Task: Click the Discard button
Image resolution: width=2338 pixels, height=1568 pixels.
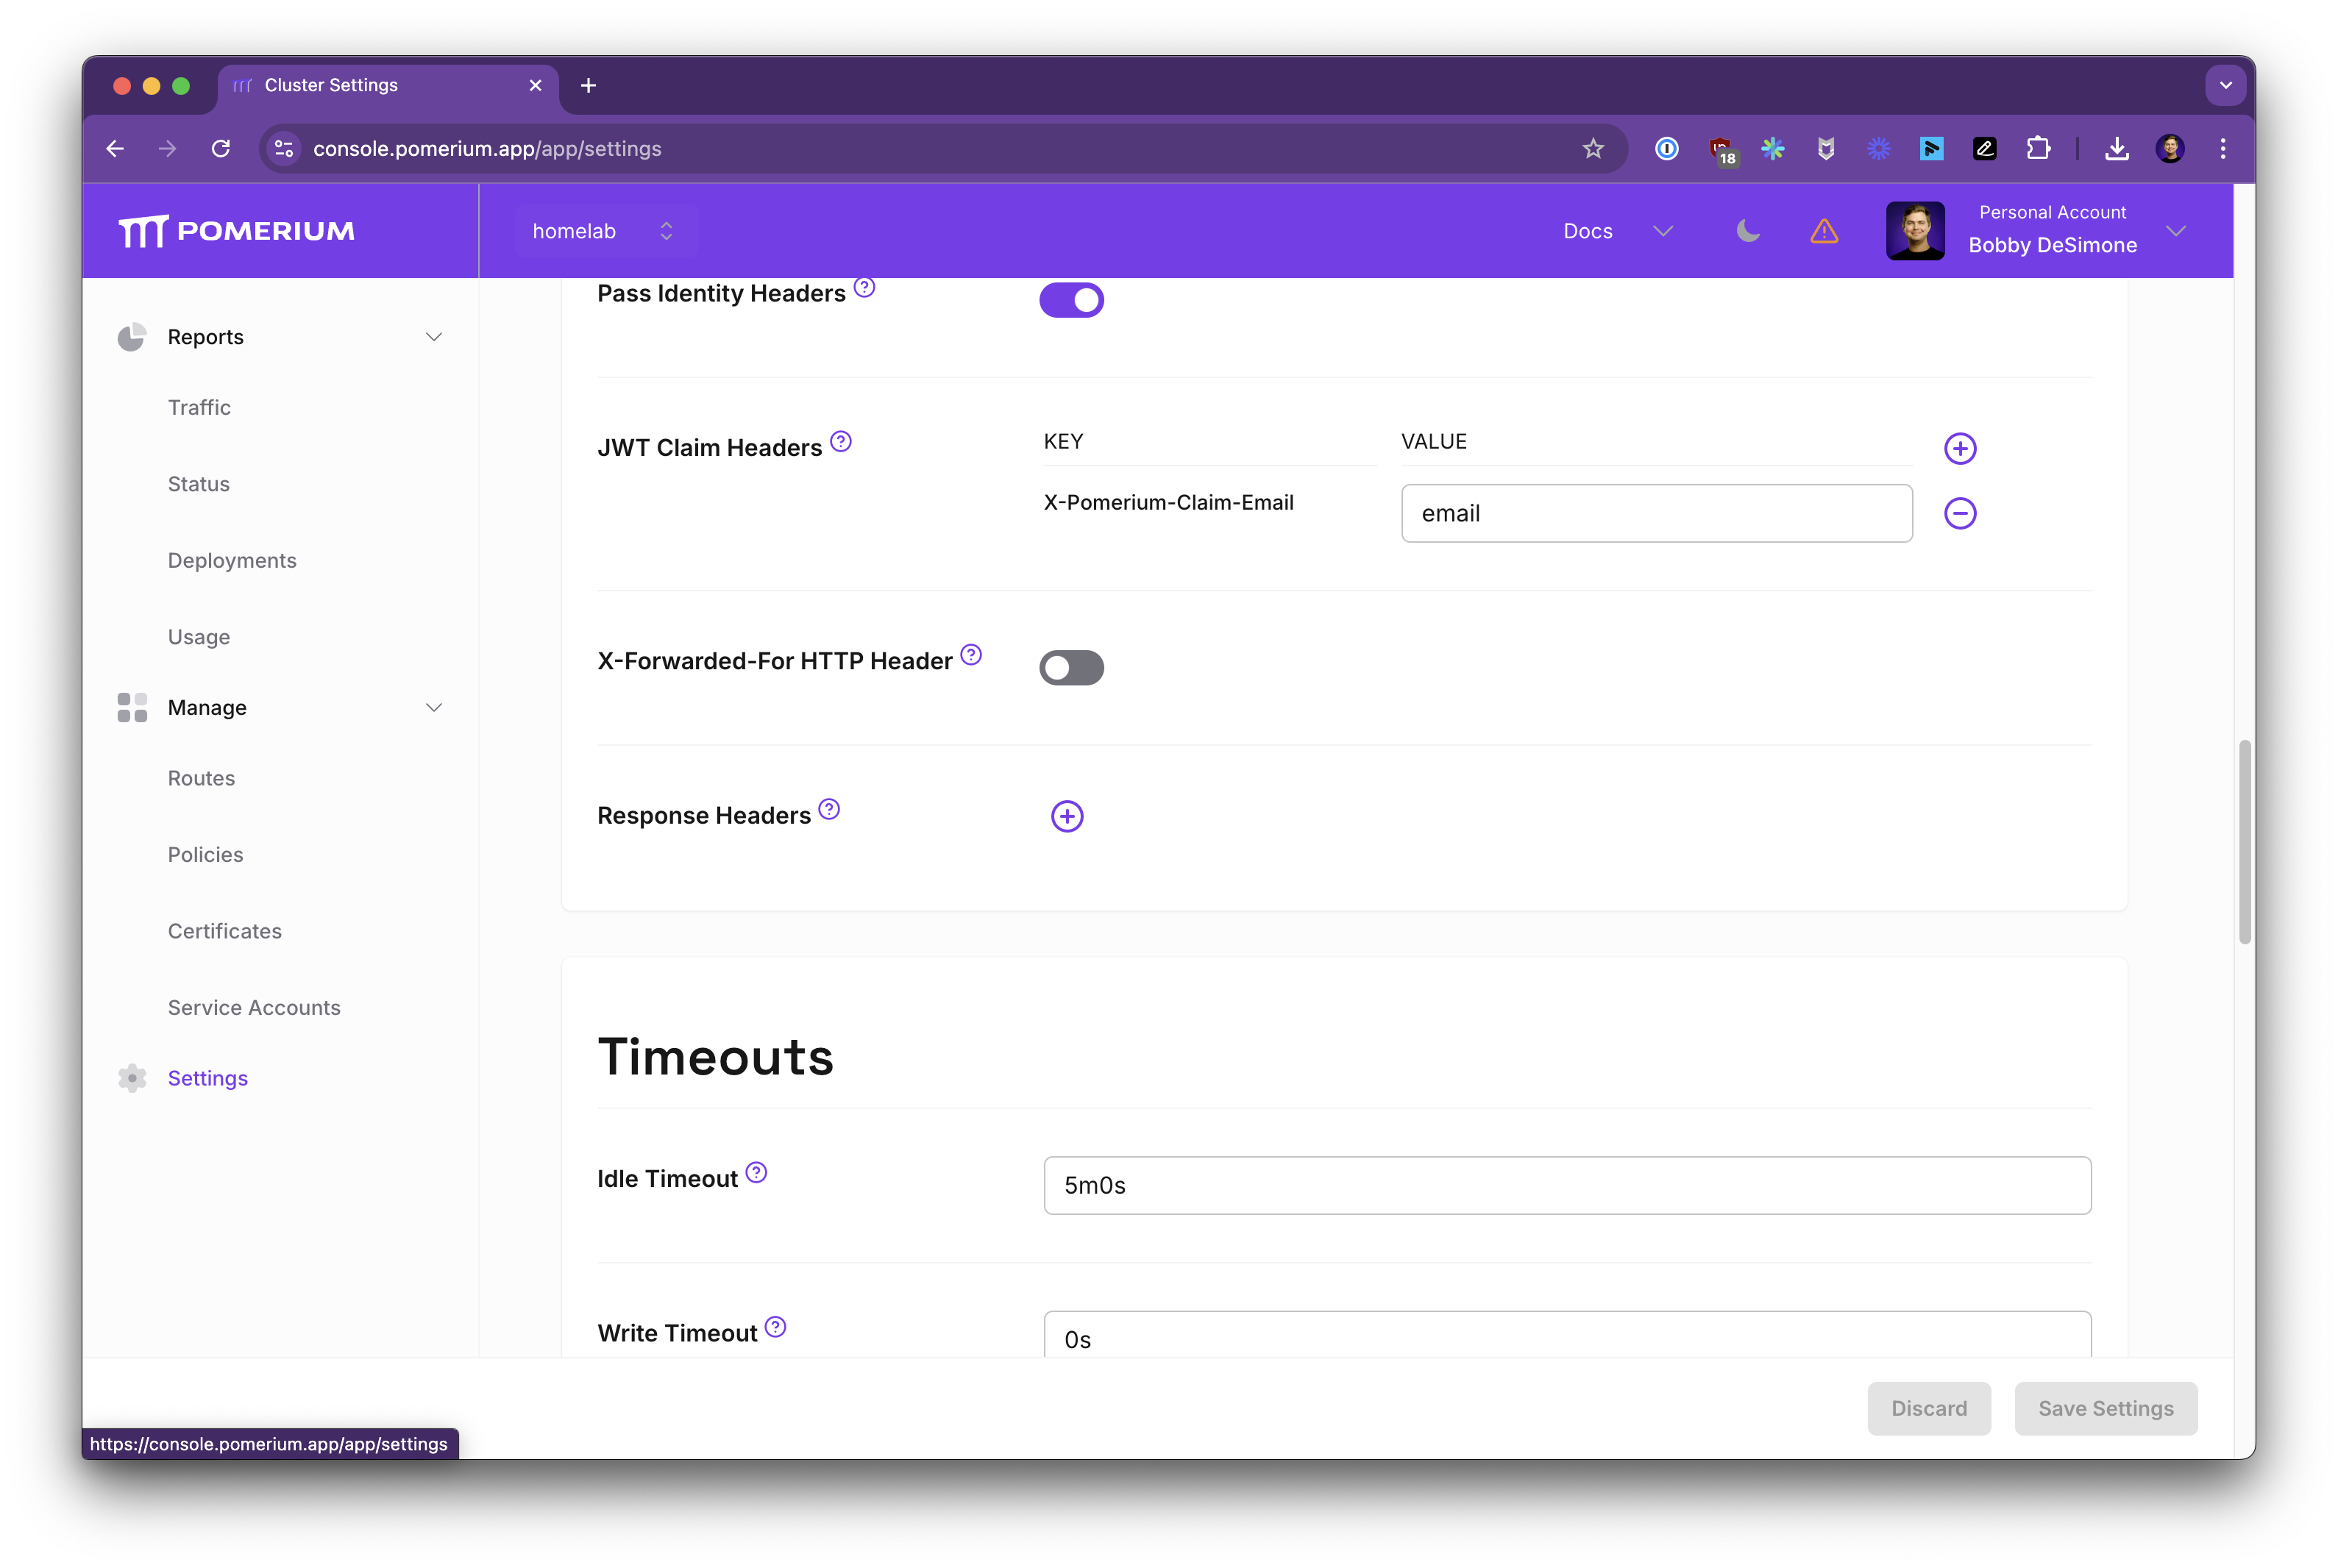Action: click(1927, 1407)
